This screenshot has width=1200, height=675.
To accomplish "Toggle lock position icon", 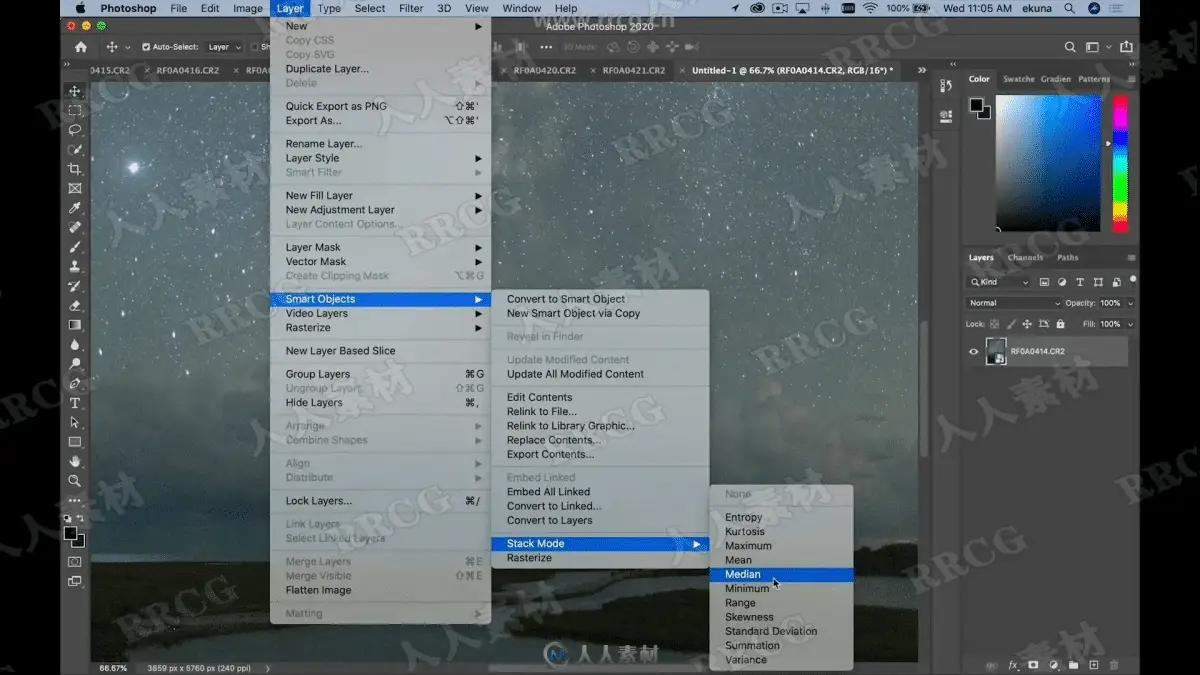I will click(x=1026, y=324).
